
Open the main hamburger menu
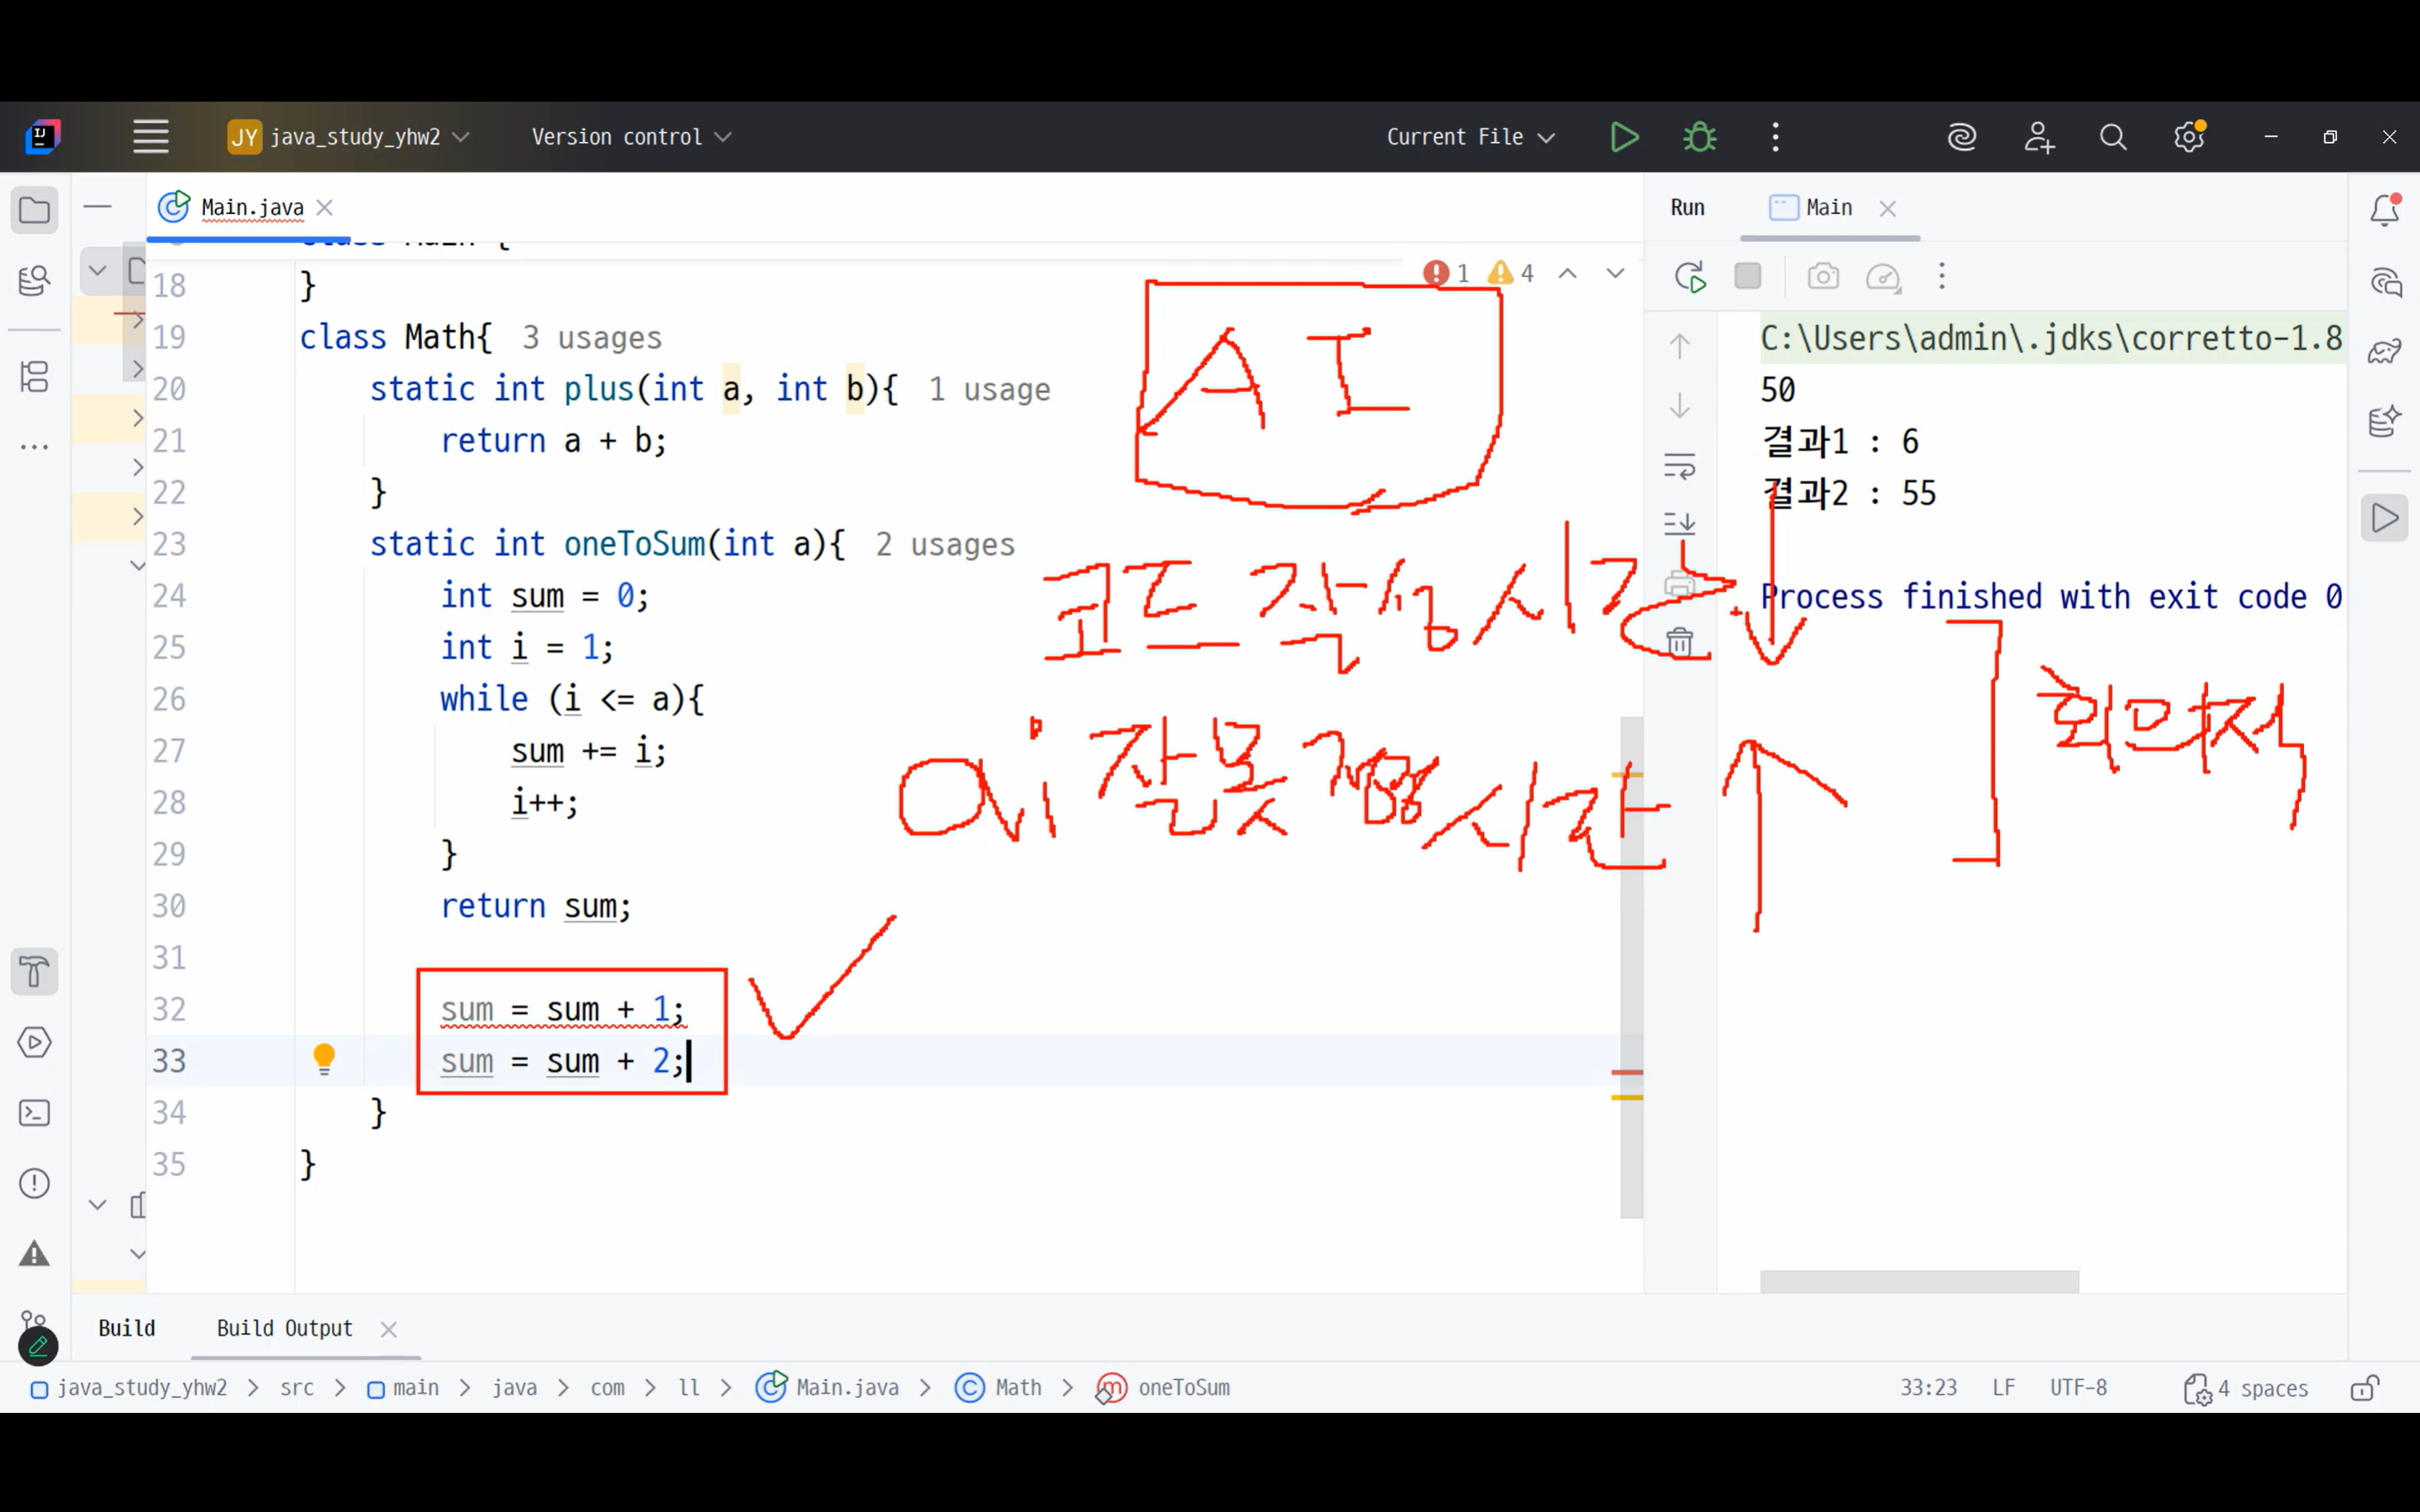pyautogui.click(x=151, y=137)
